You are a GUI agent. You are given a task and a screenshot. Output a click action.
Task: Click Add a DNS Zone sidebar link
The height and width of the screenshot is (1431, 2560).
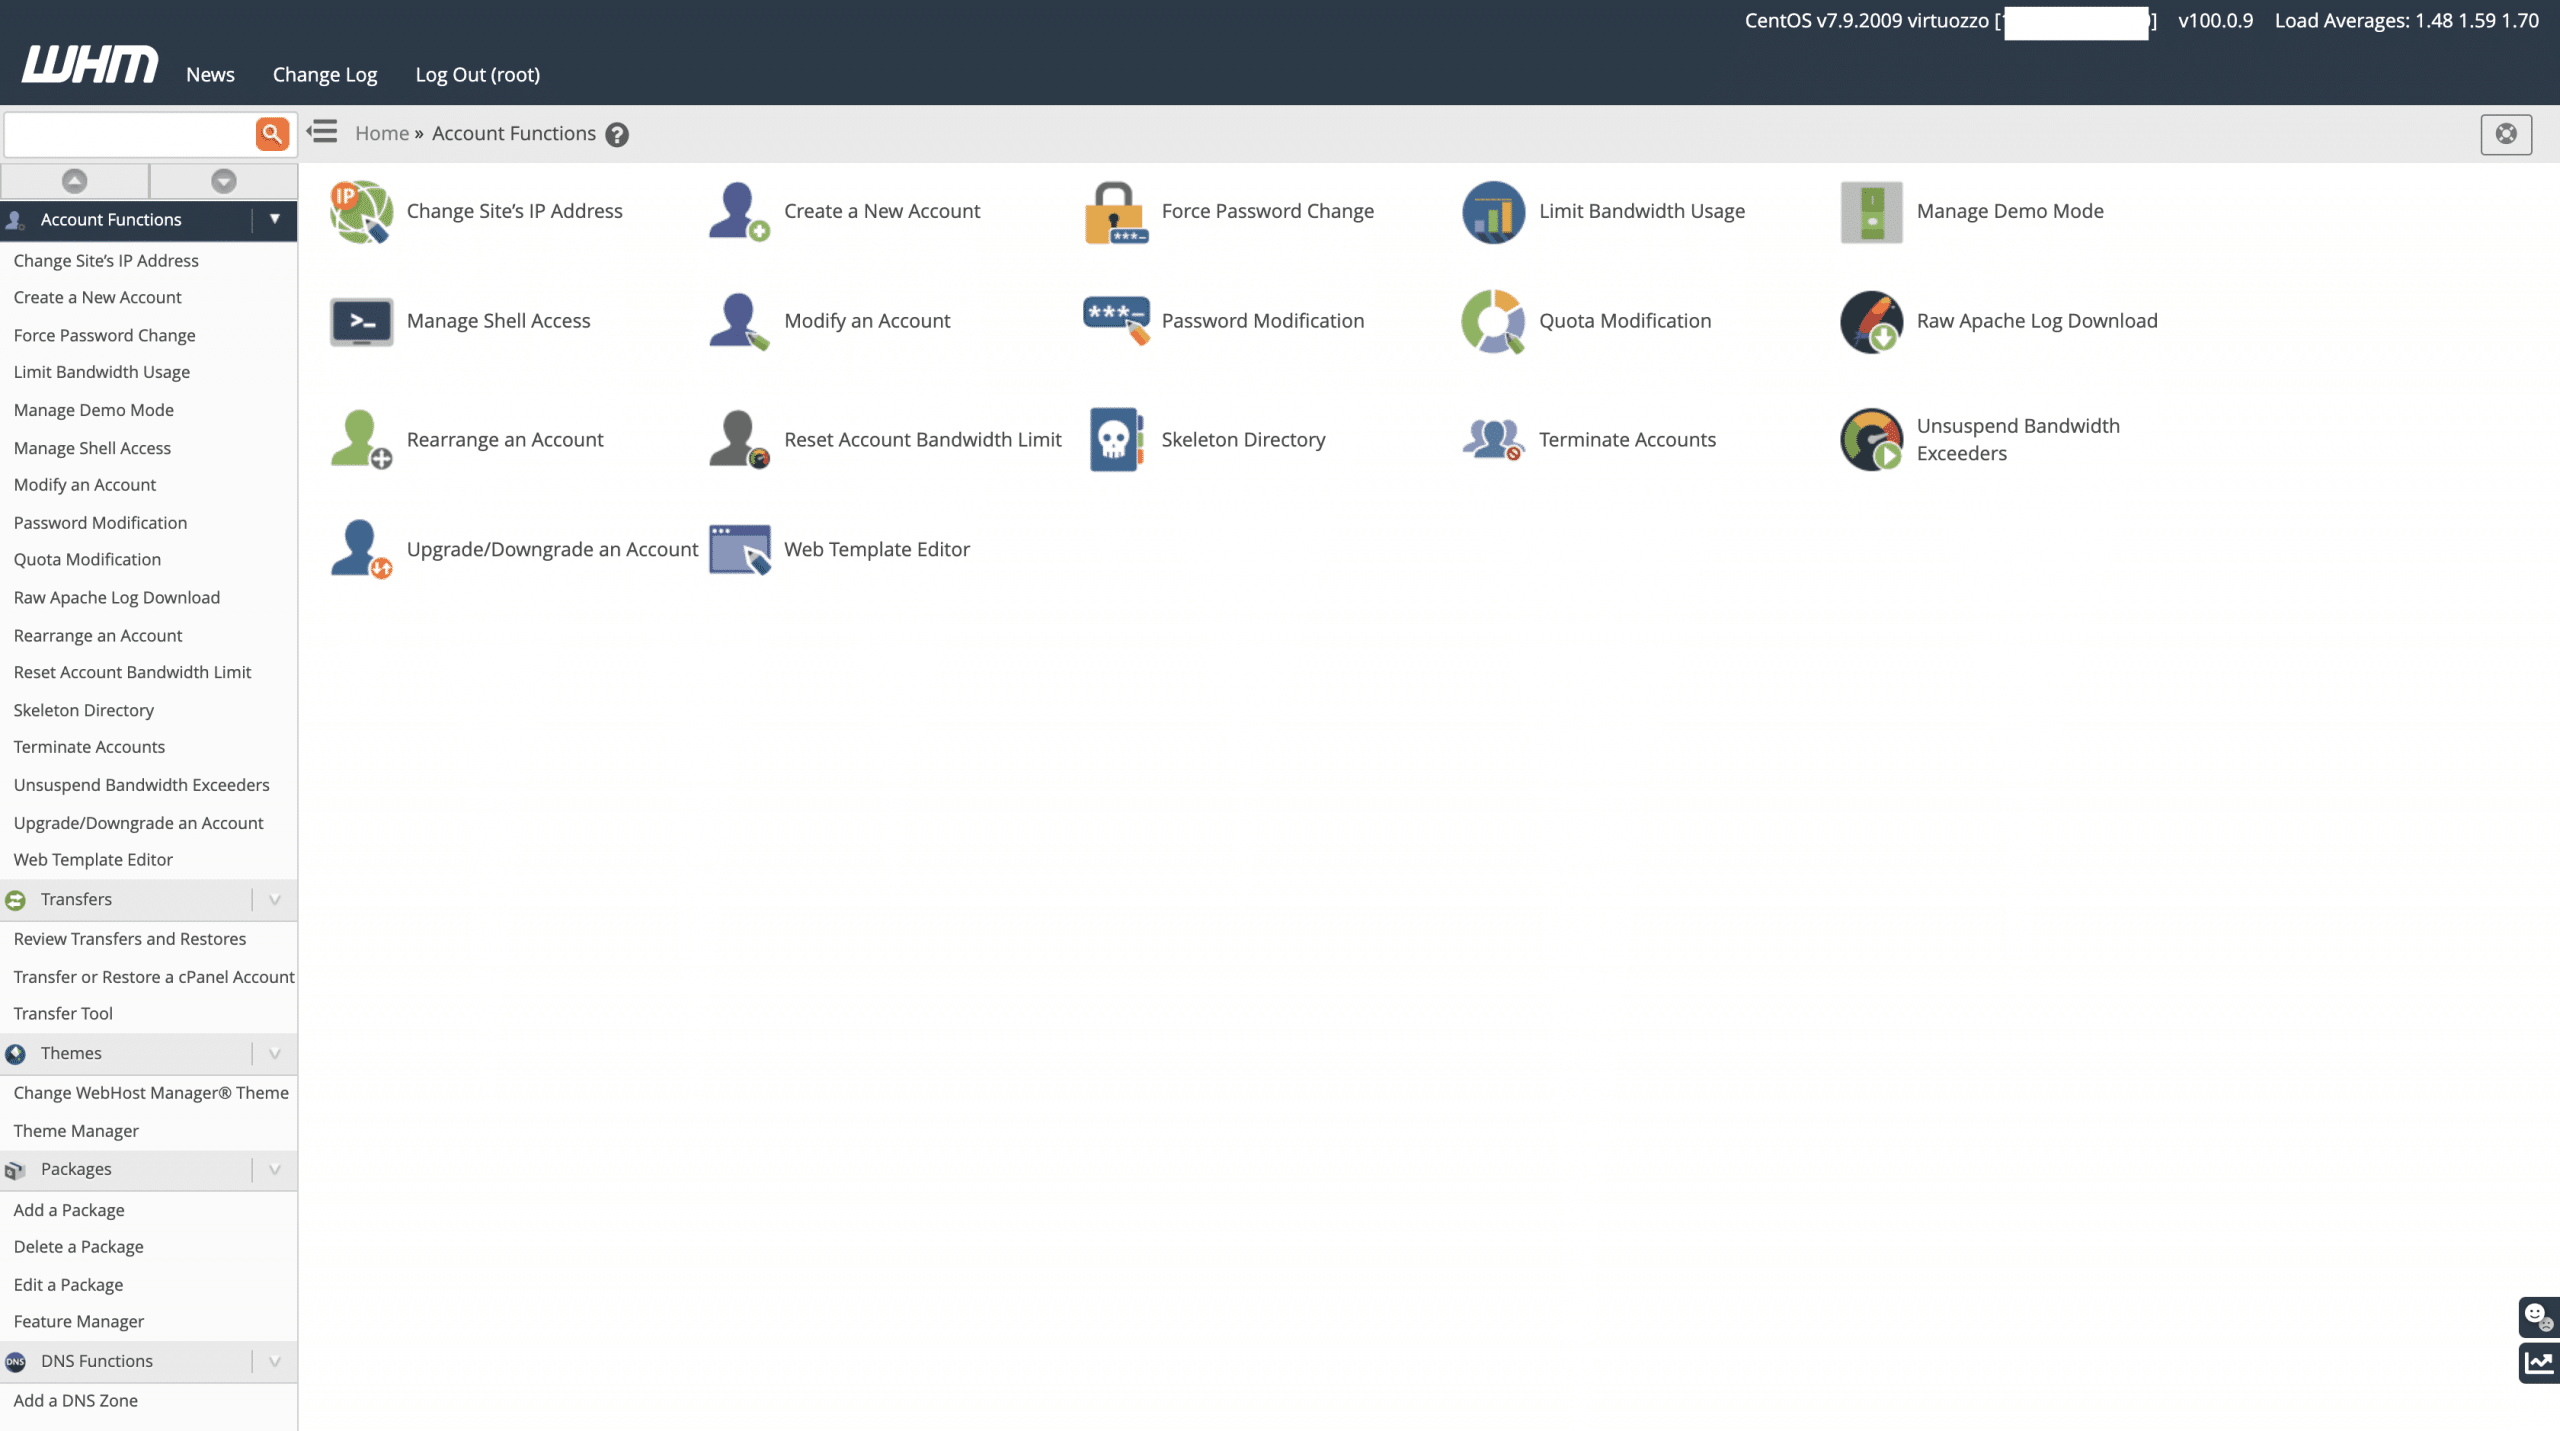coord(76,1400)
